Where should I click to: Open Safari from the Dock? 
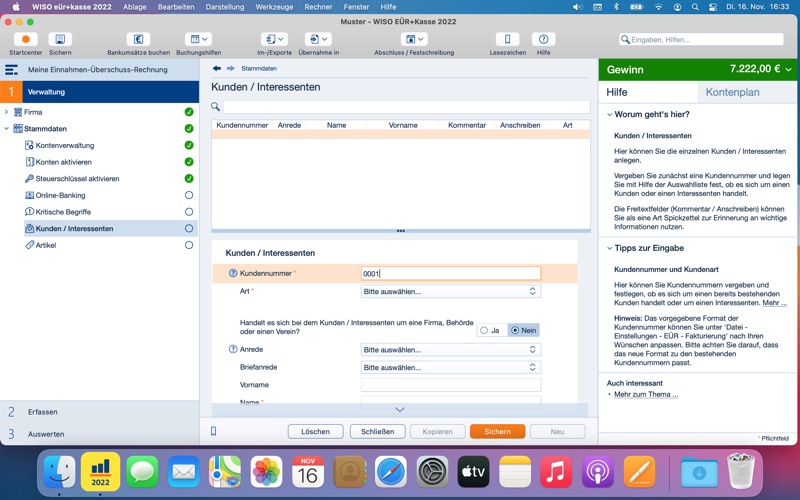click(x=391, y=472)
